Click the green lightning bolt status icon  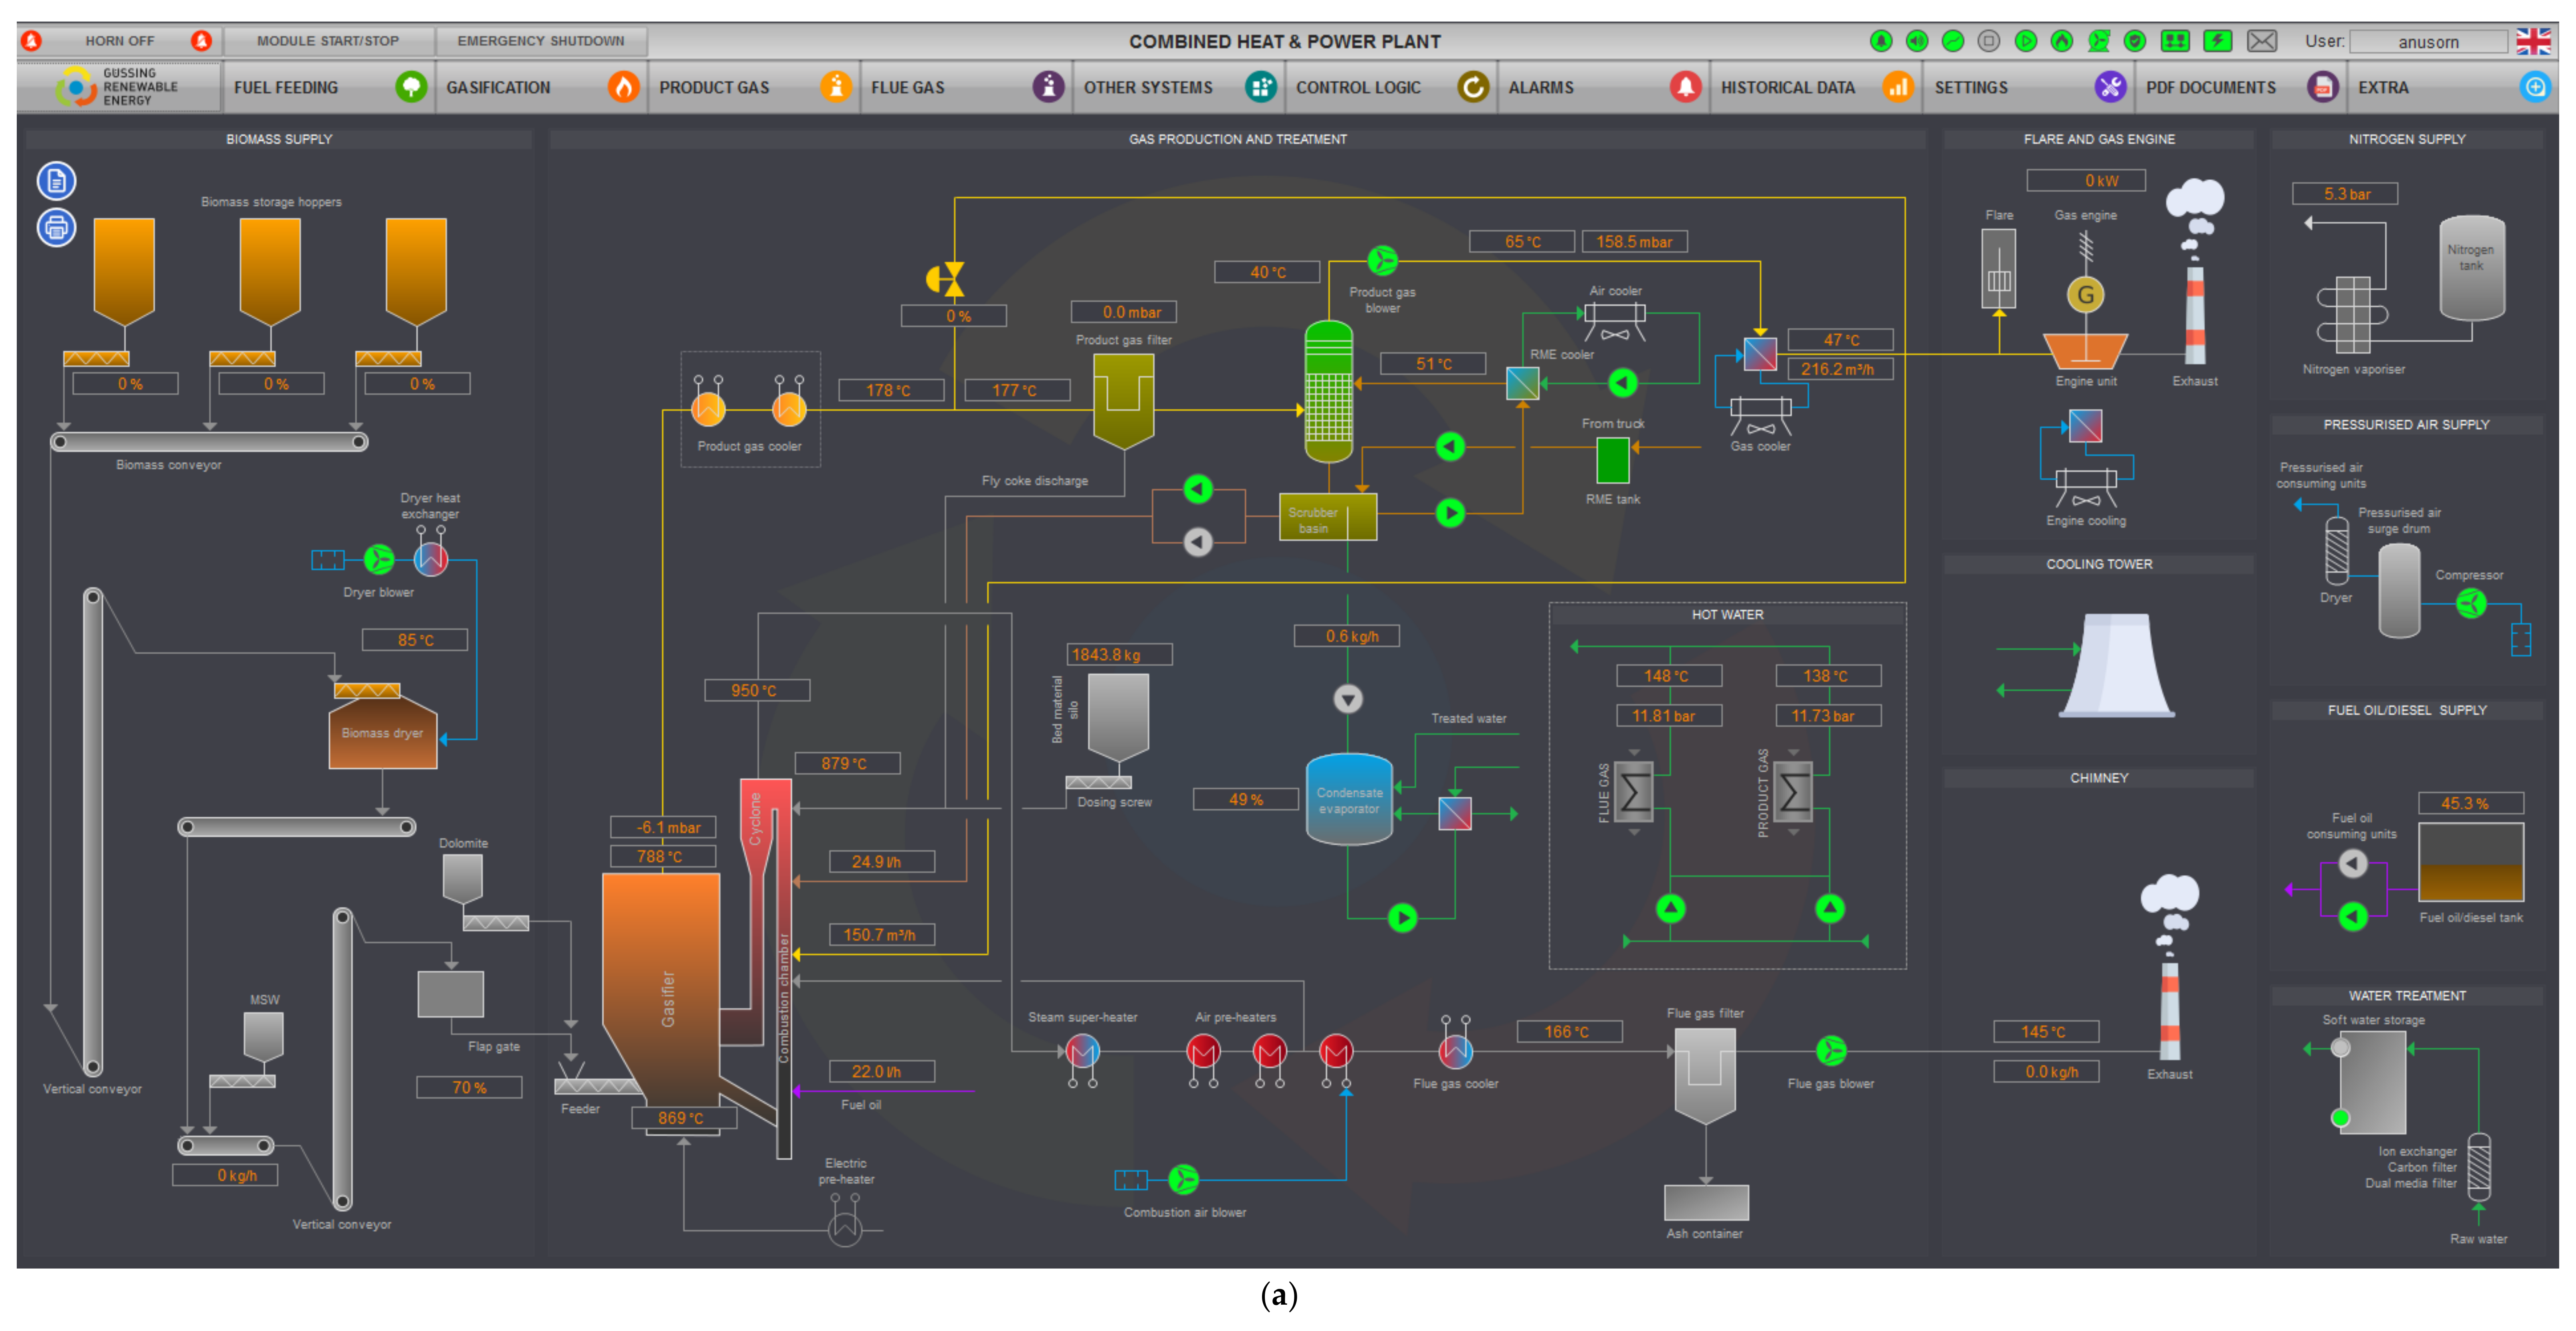tap(2218, 41)
